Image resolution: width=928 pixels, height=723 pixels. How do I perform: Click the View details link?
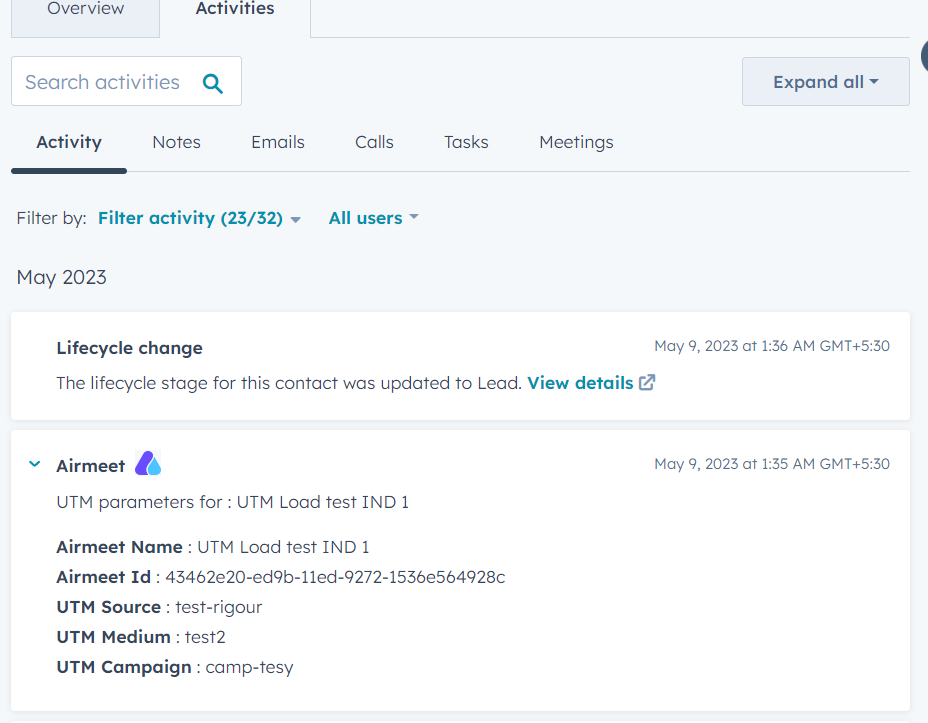(580, 383)
